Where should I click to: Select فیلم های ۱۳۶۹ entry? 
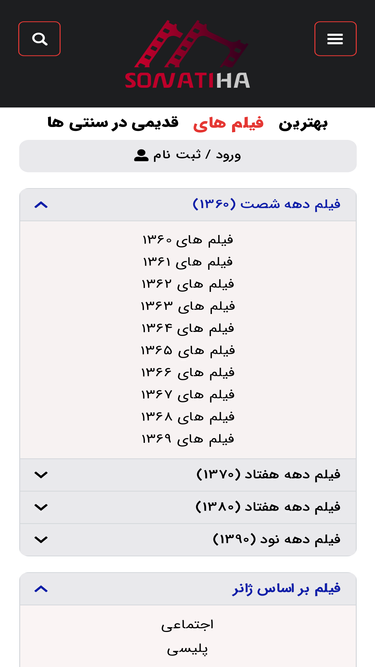click(x=188, y=439)
